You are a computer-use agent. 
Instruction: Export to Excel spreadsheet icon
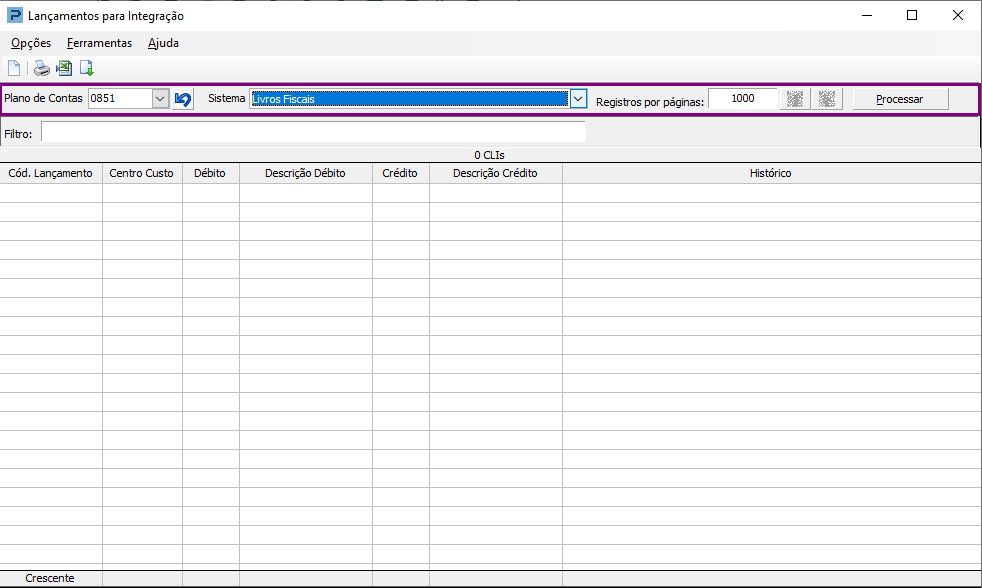click(64, 68)
